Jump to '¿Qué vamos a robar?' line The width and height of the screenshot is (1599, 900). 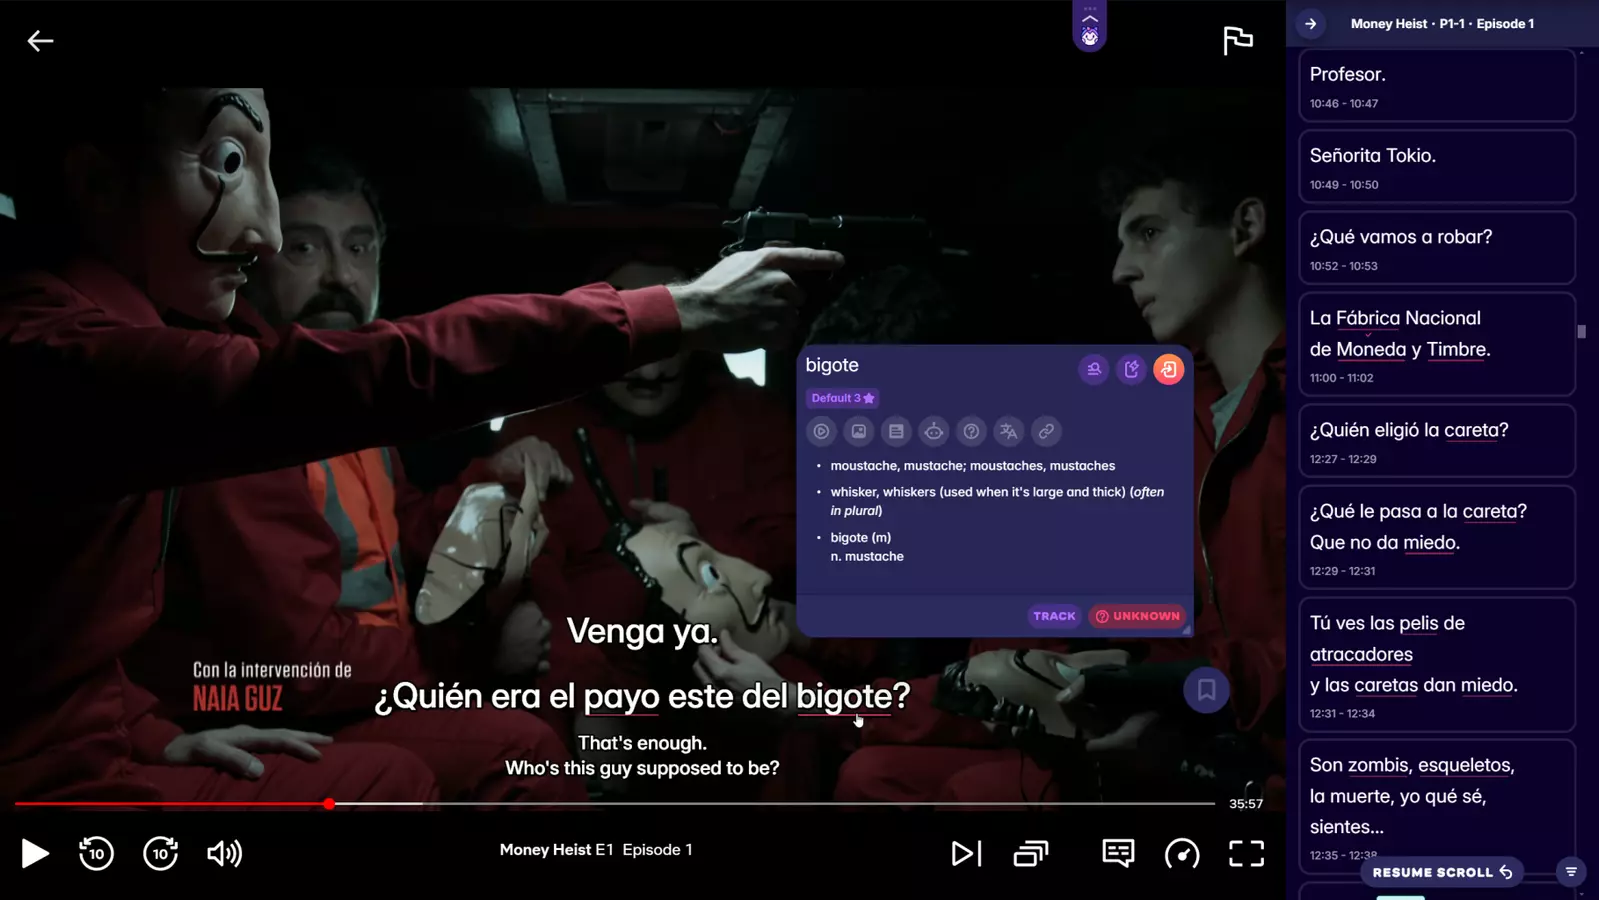(1436, 248)
